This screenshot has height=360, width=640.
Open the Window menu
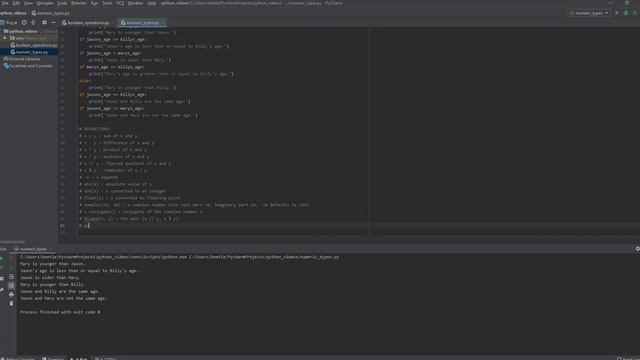[x=136, y=3]
